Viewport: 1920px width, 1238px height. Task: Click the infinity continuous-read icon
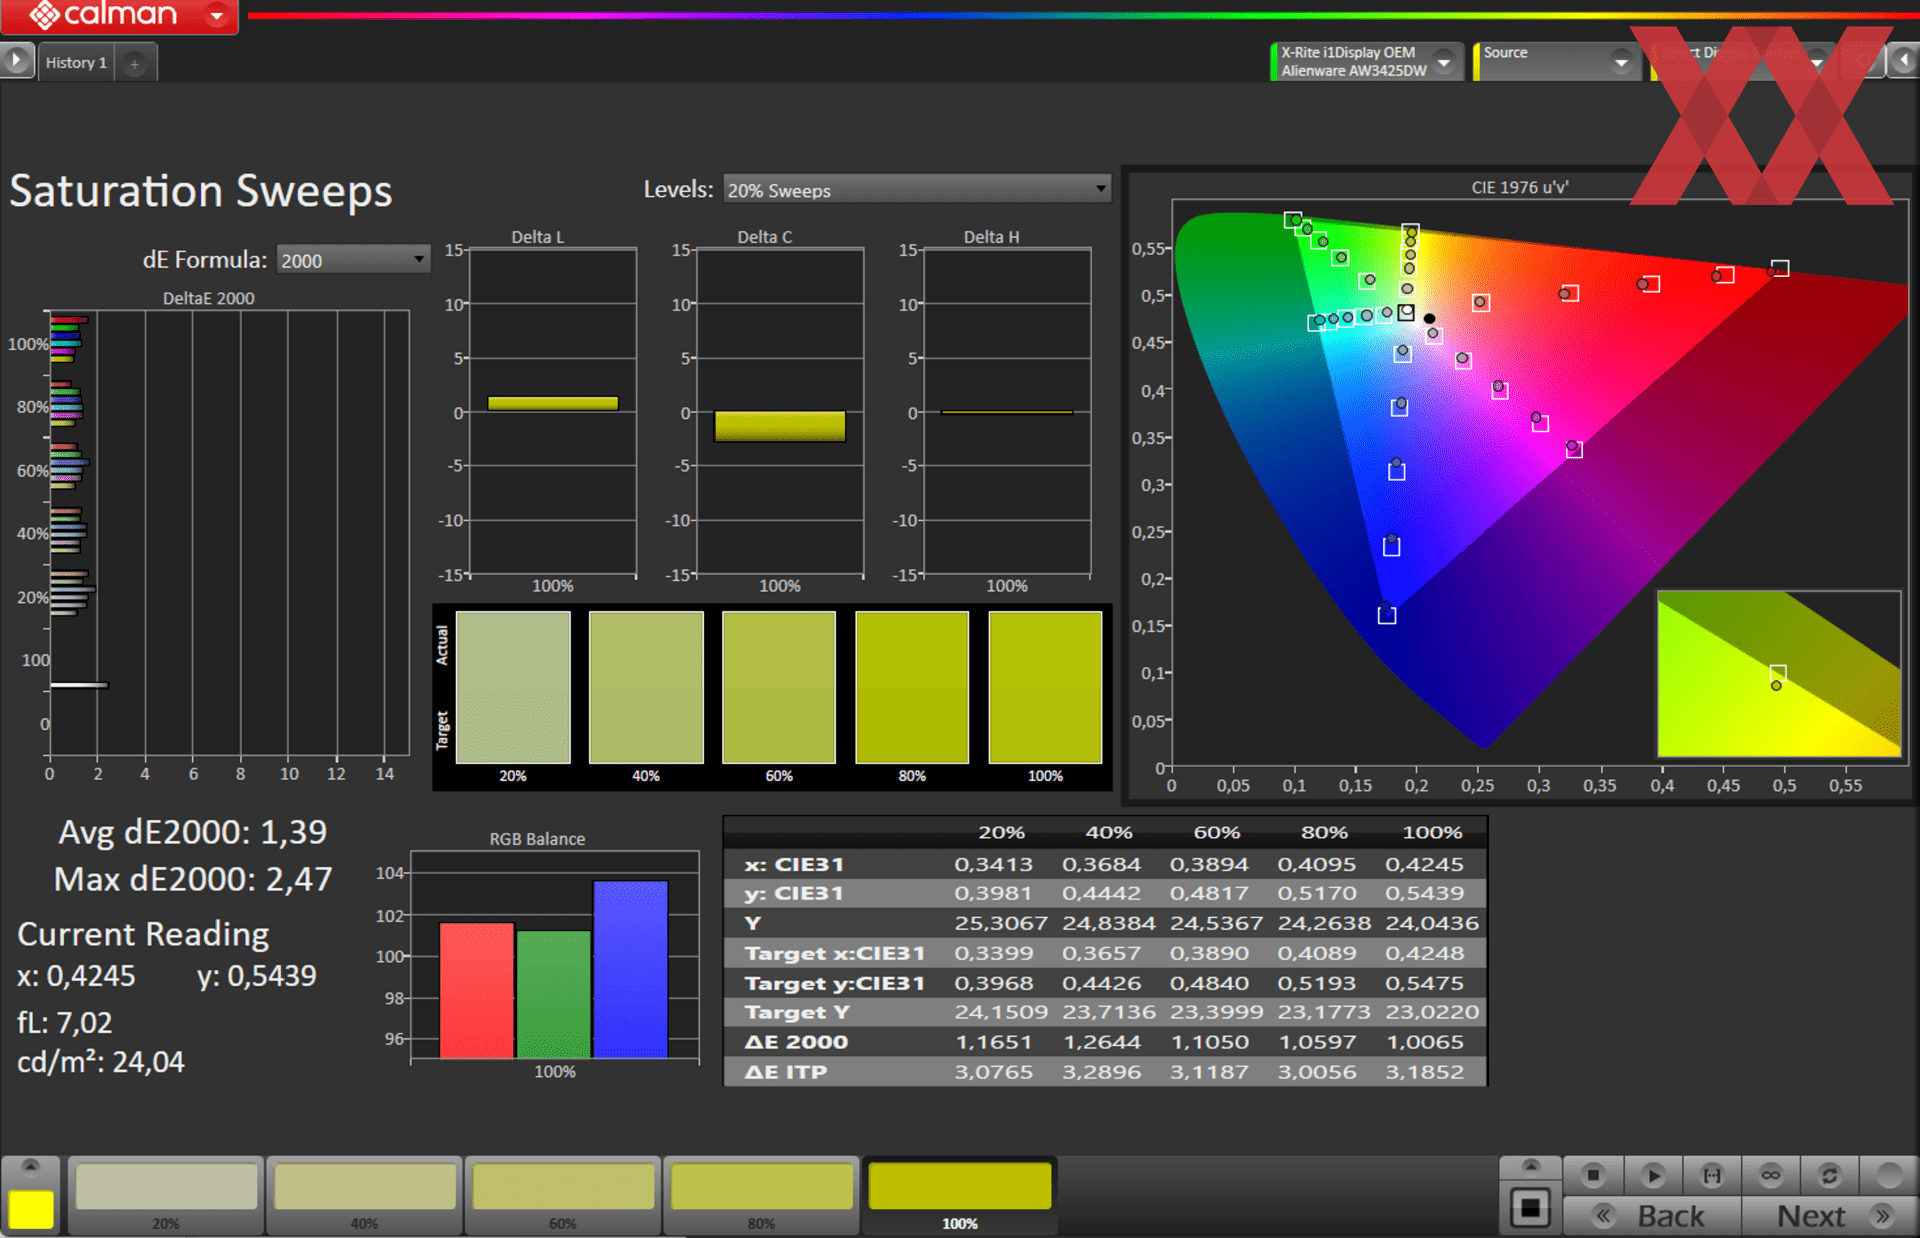point(1771,1175)
